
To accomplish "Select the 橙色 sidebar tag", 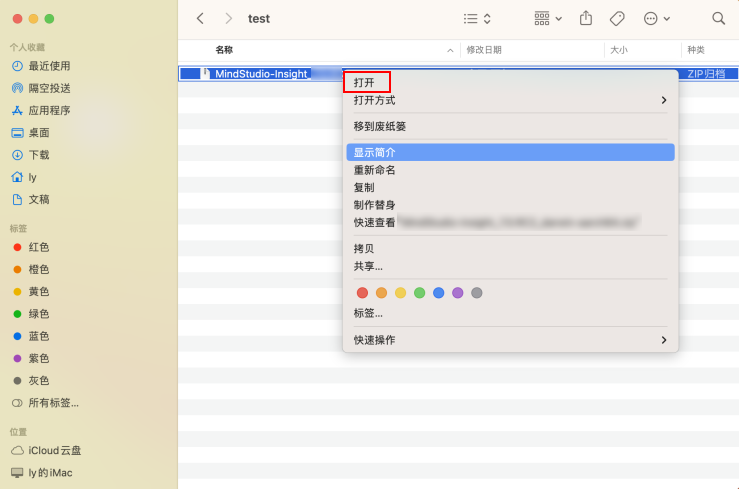I will [31, 269].
